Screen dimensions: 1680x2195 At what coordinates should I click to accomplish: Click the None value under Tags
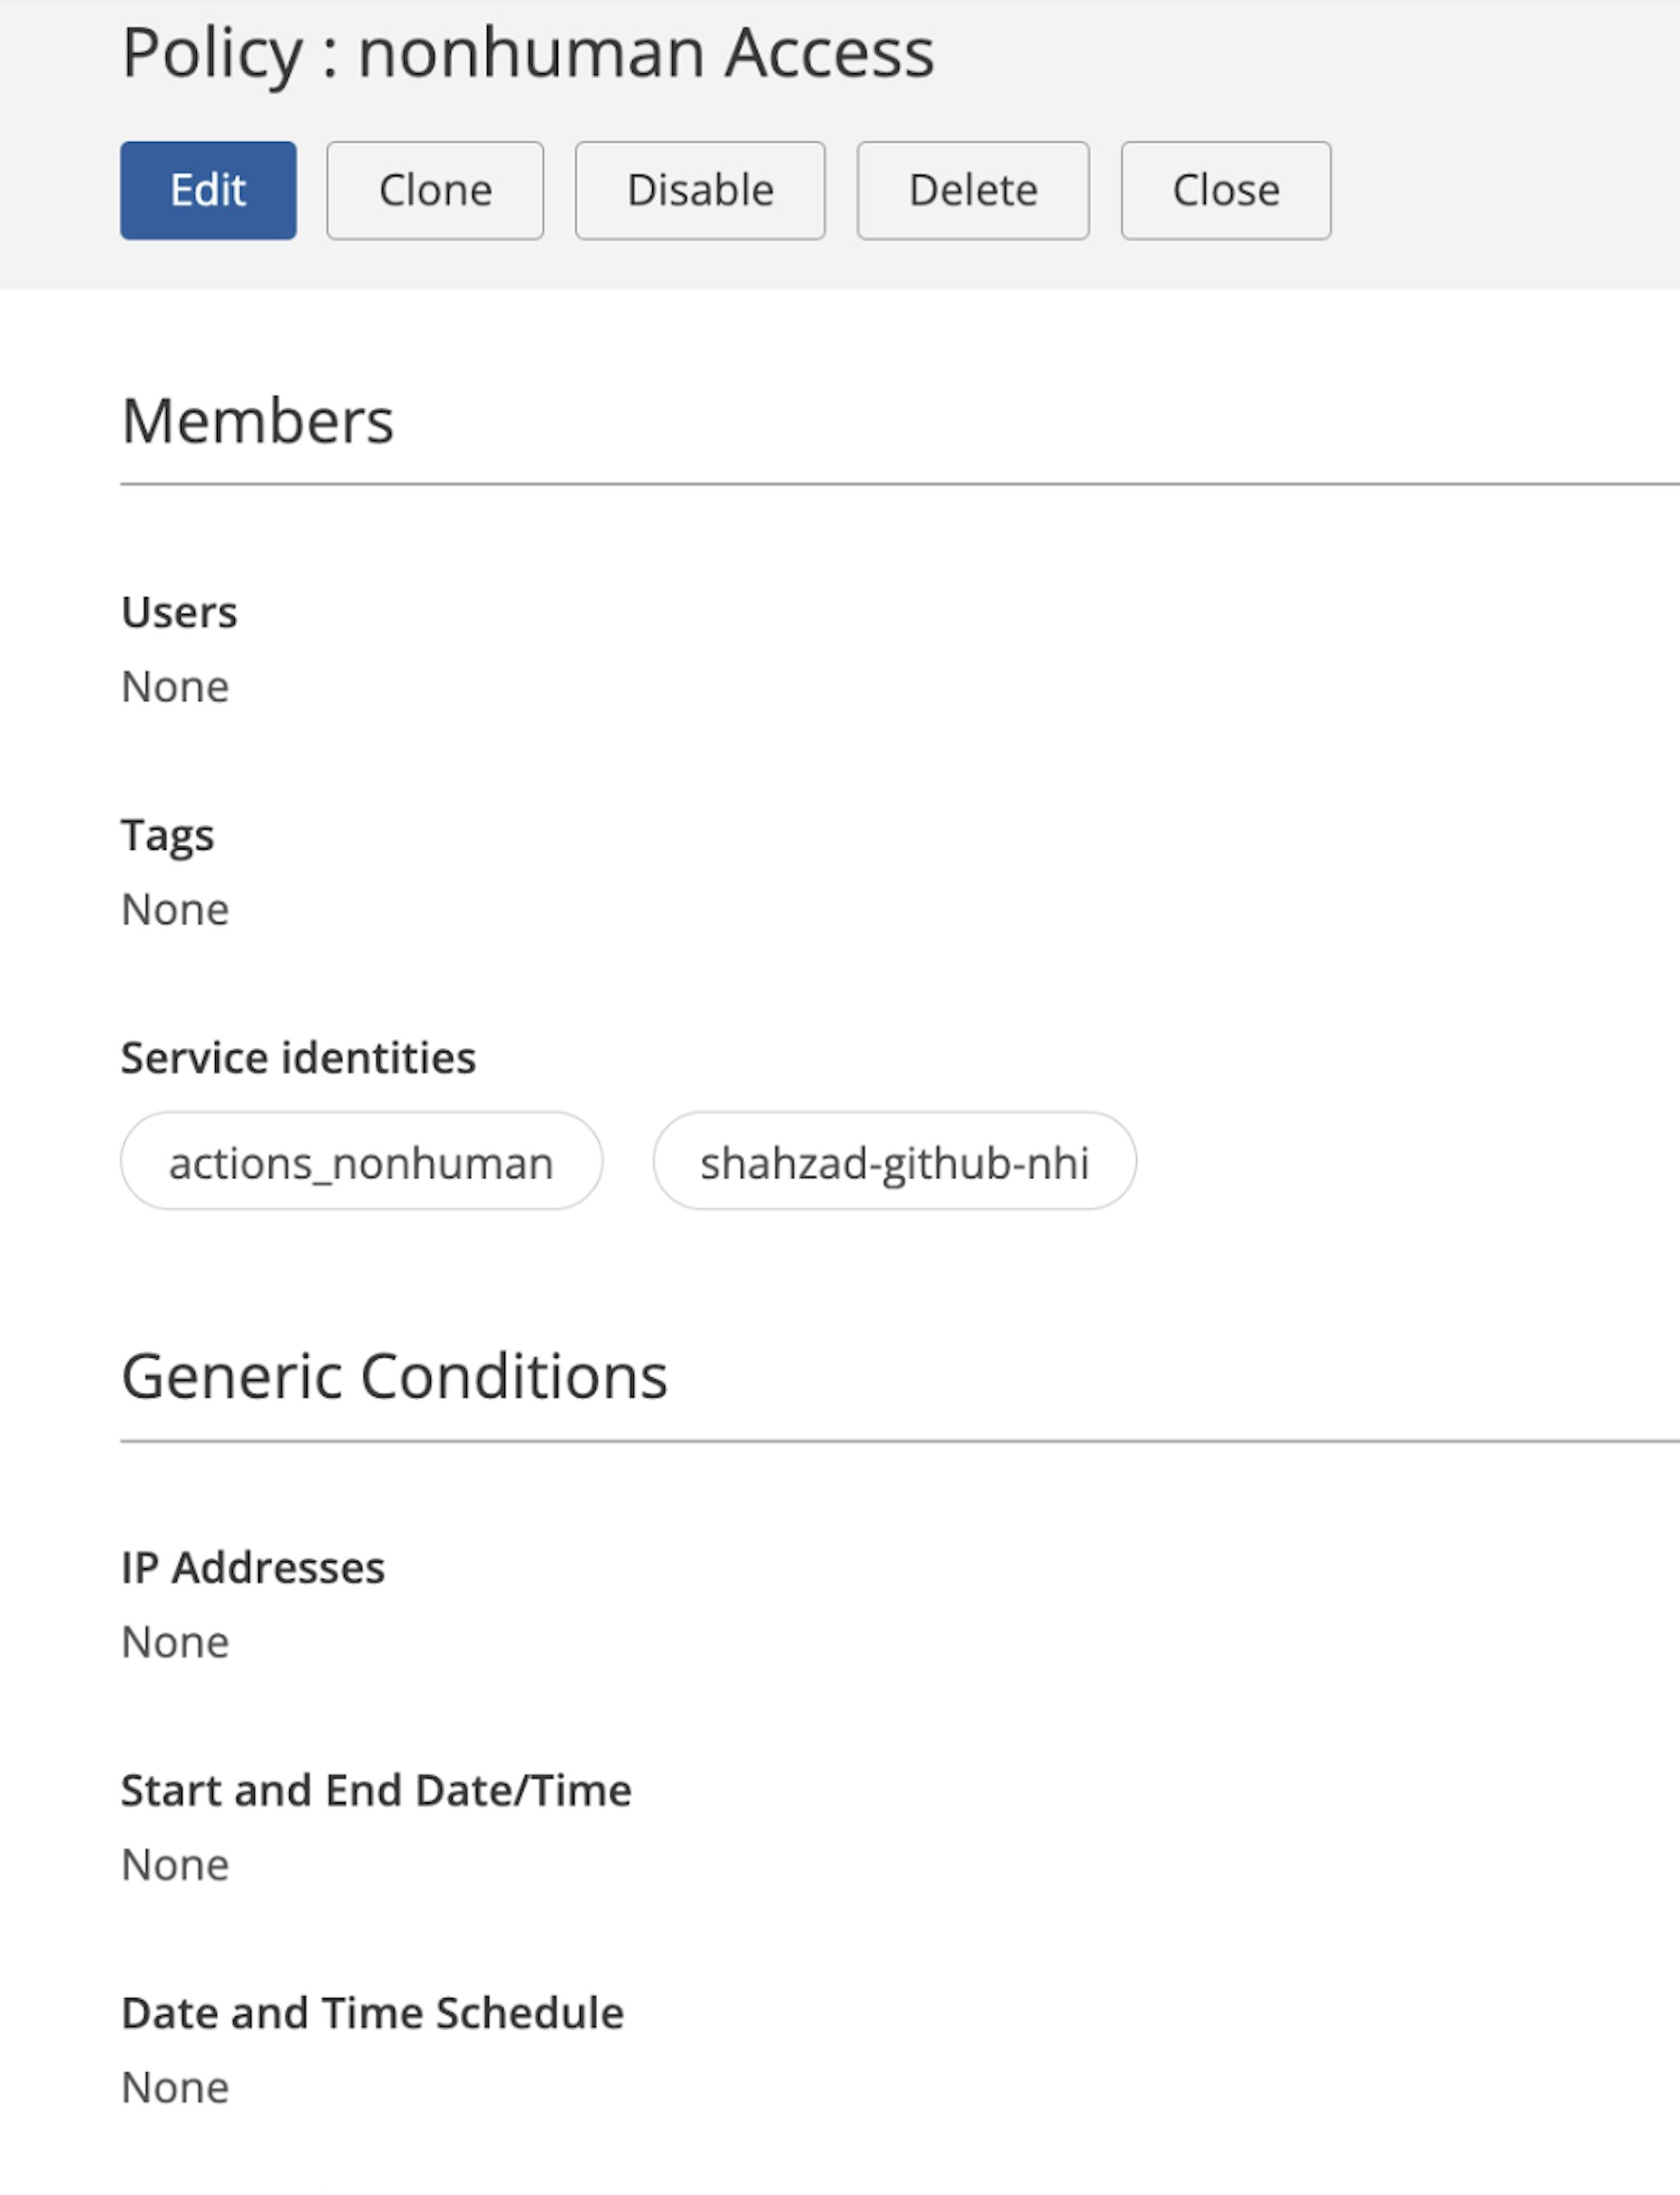click(175, 910)
